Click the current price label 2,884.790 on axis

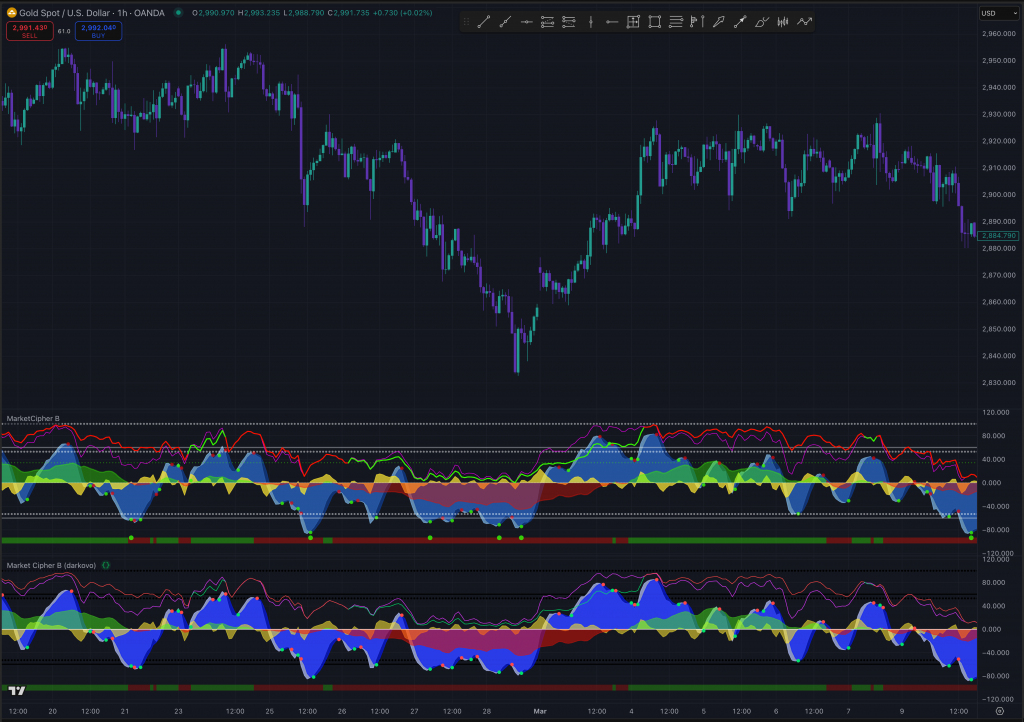998,235
